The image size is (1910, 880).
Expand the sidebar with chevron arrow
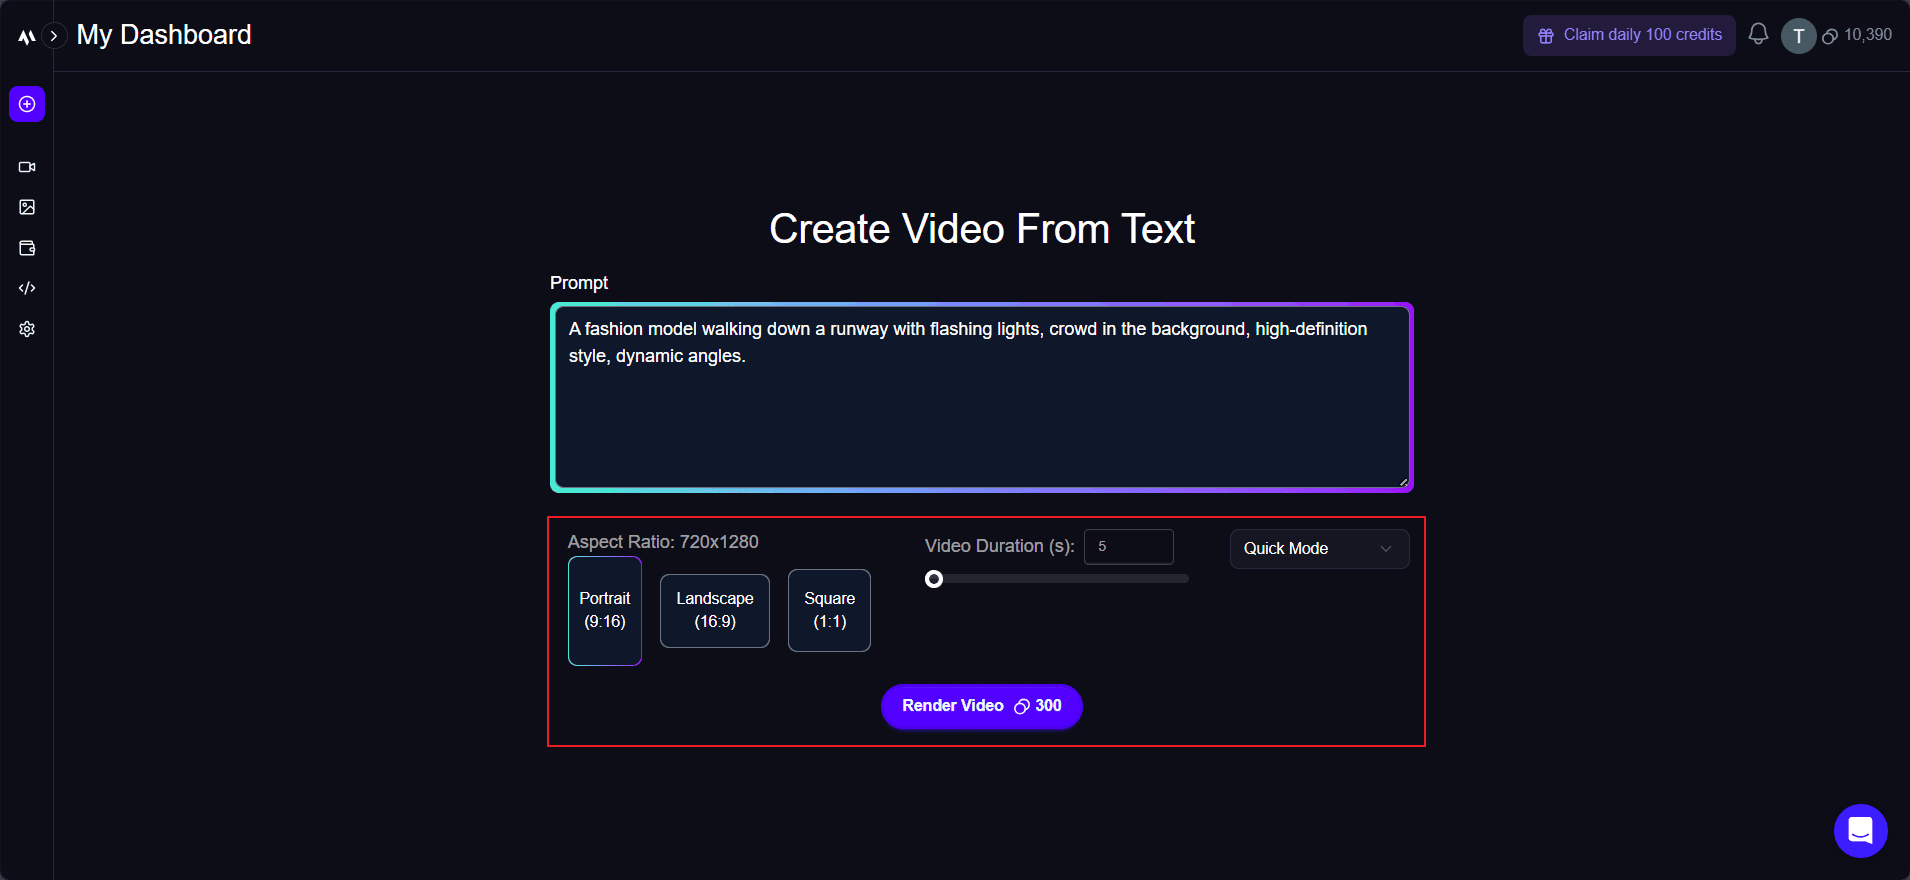pos(54,36)
